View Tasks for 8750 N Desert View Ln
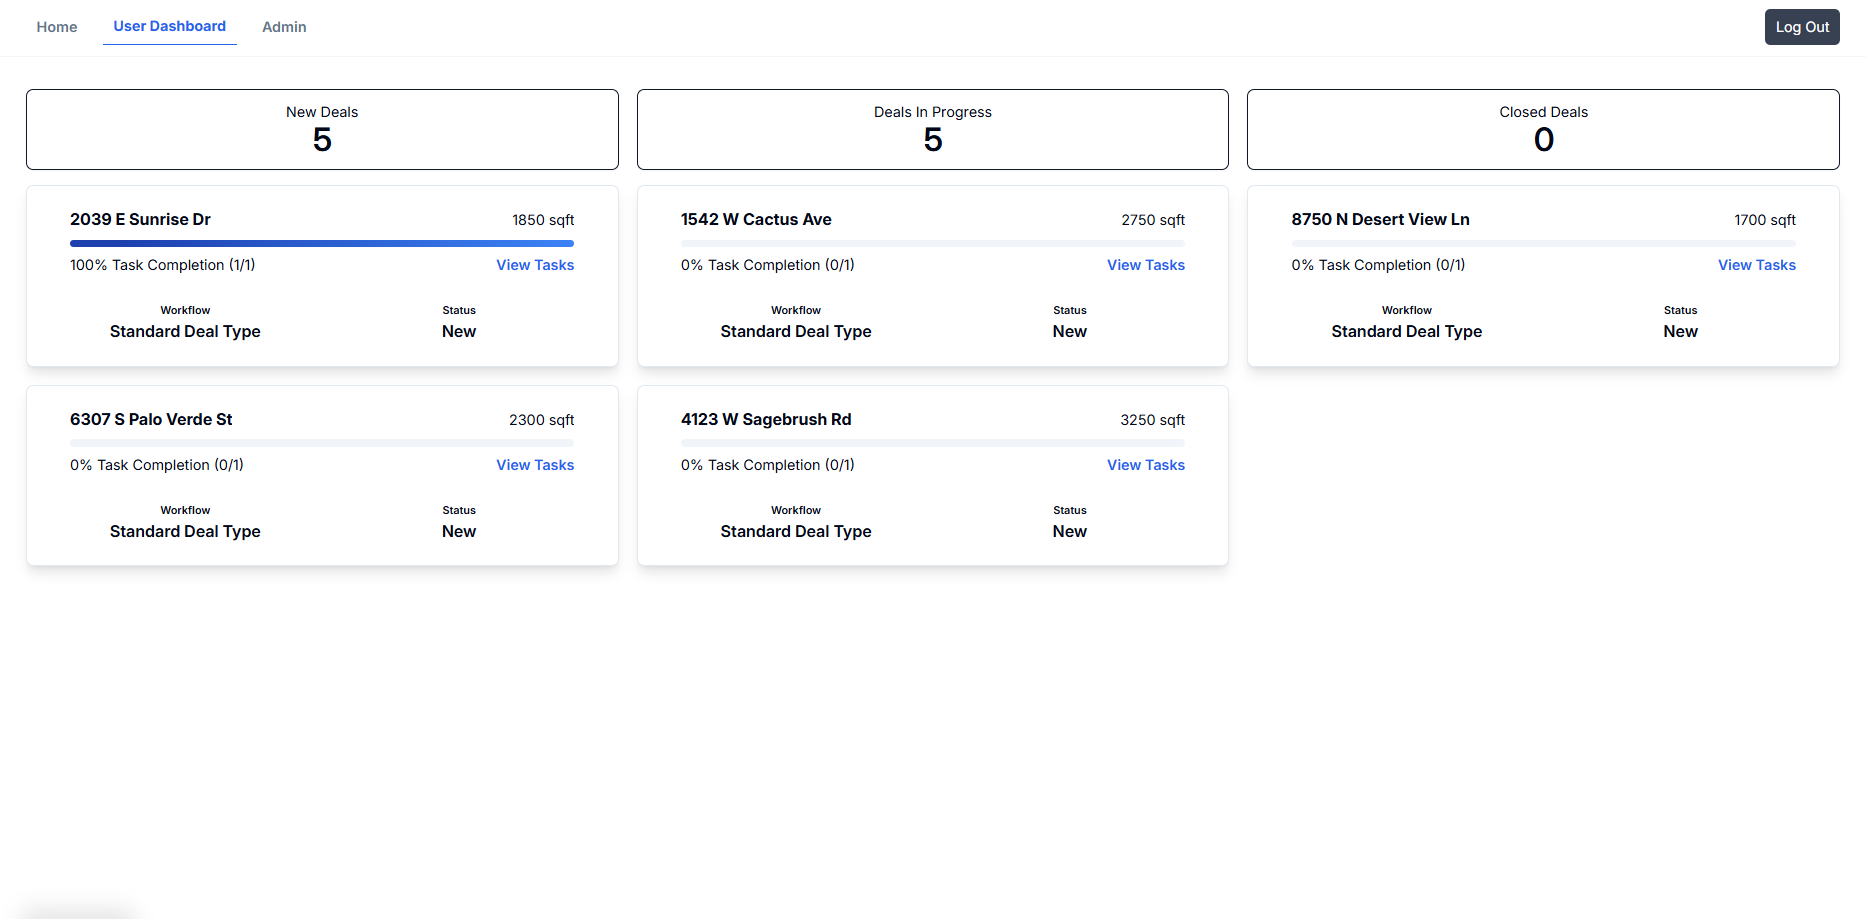 click(x=1757, y=265)
